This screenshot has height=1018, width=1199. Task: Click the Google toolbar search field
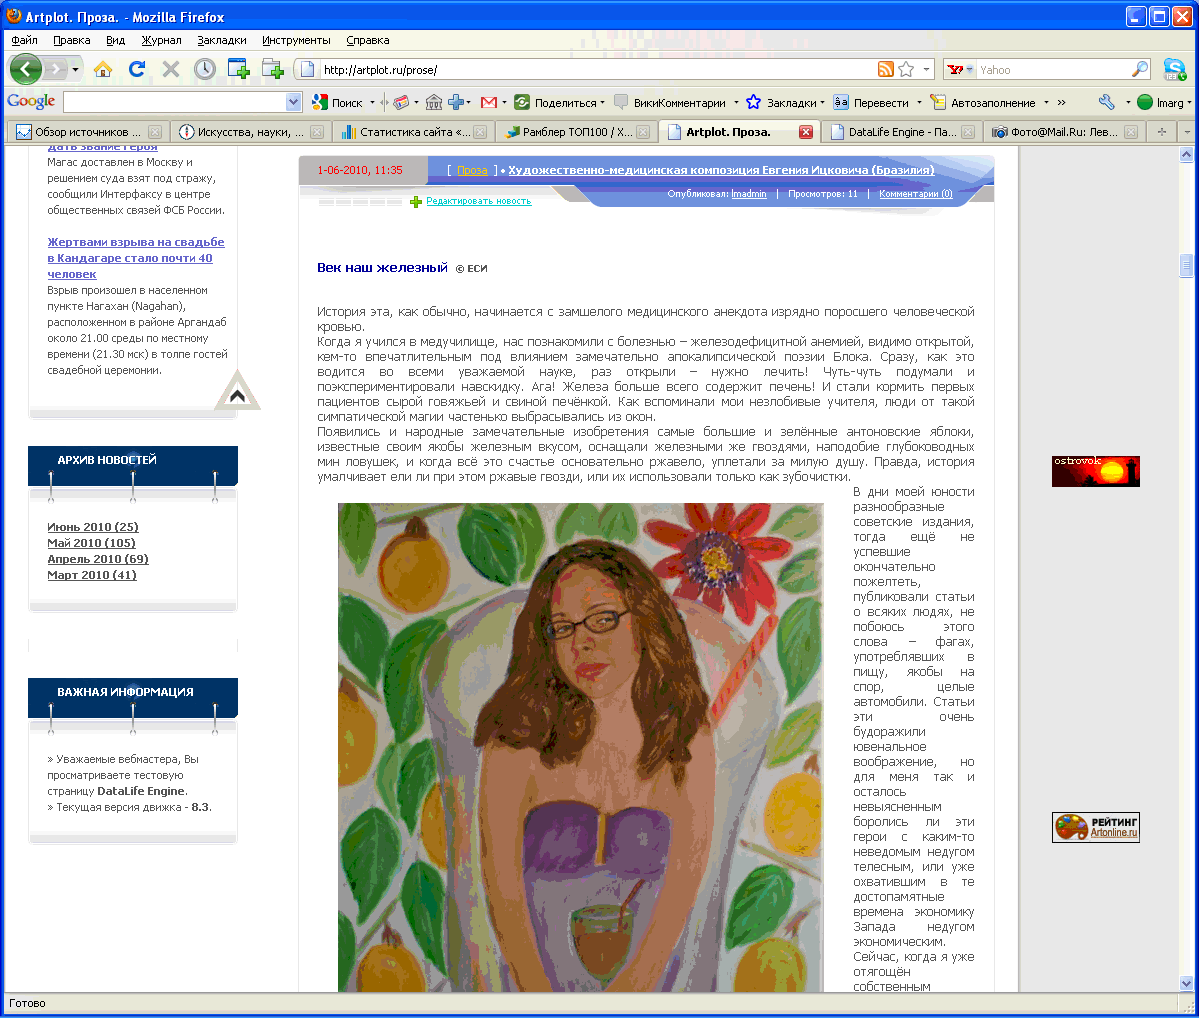tap(175, 102)
